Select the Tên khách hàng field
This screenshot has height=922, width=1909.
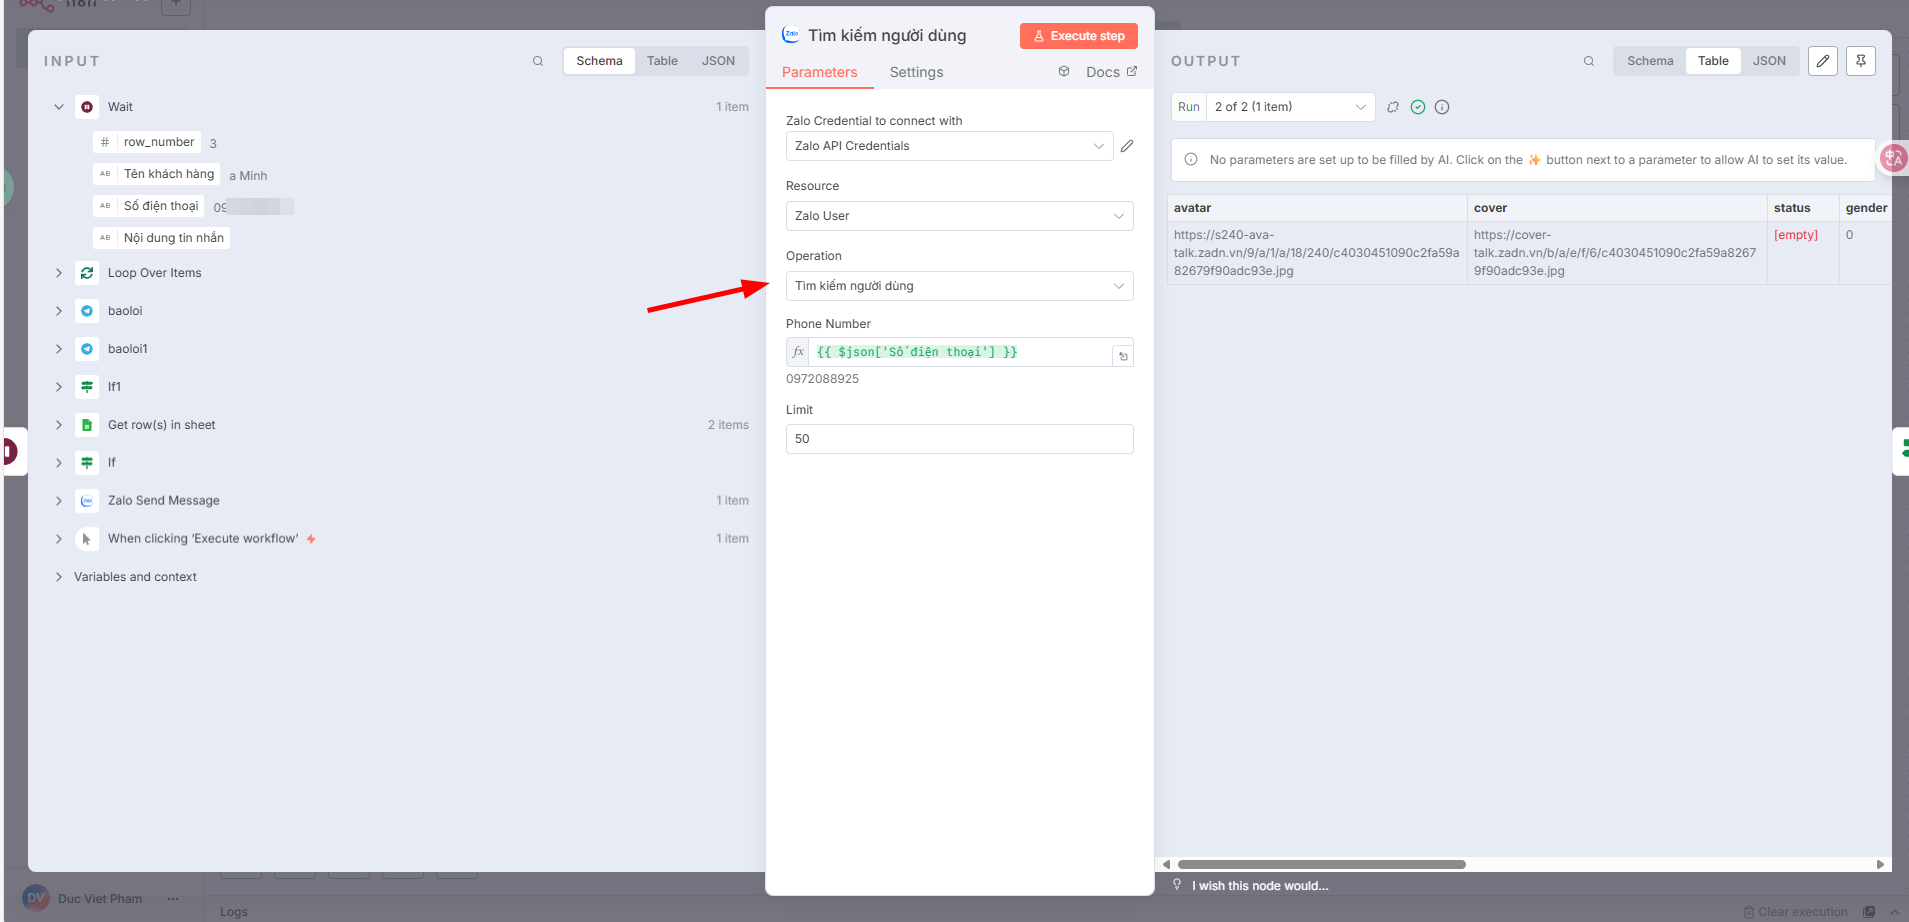tap(157, 174)
